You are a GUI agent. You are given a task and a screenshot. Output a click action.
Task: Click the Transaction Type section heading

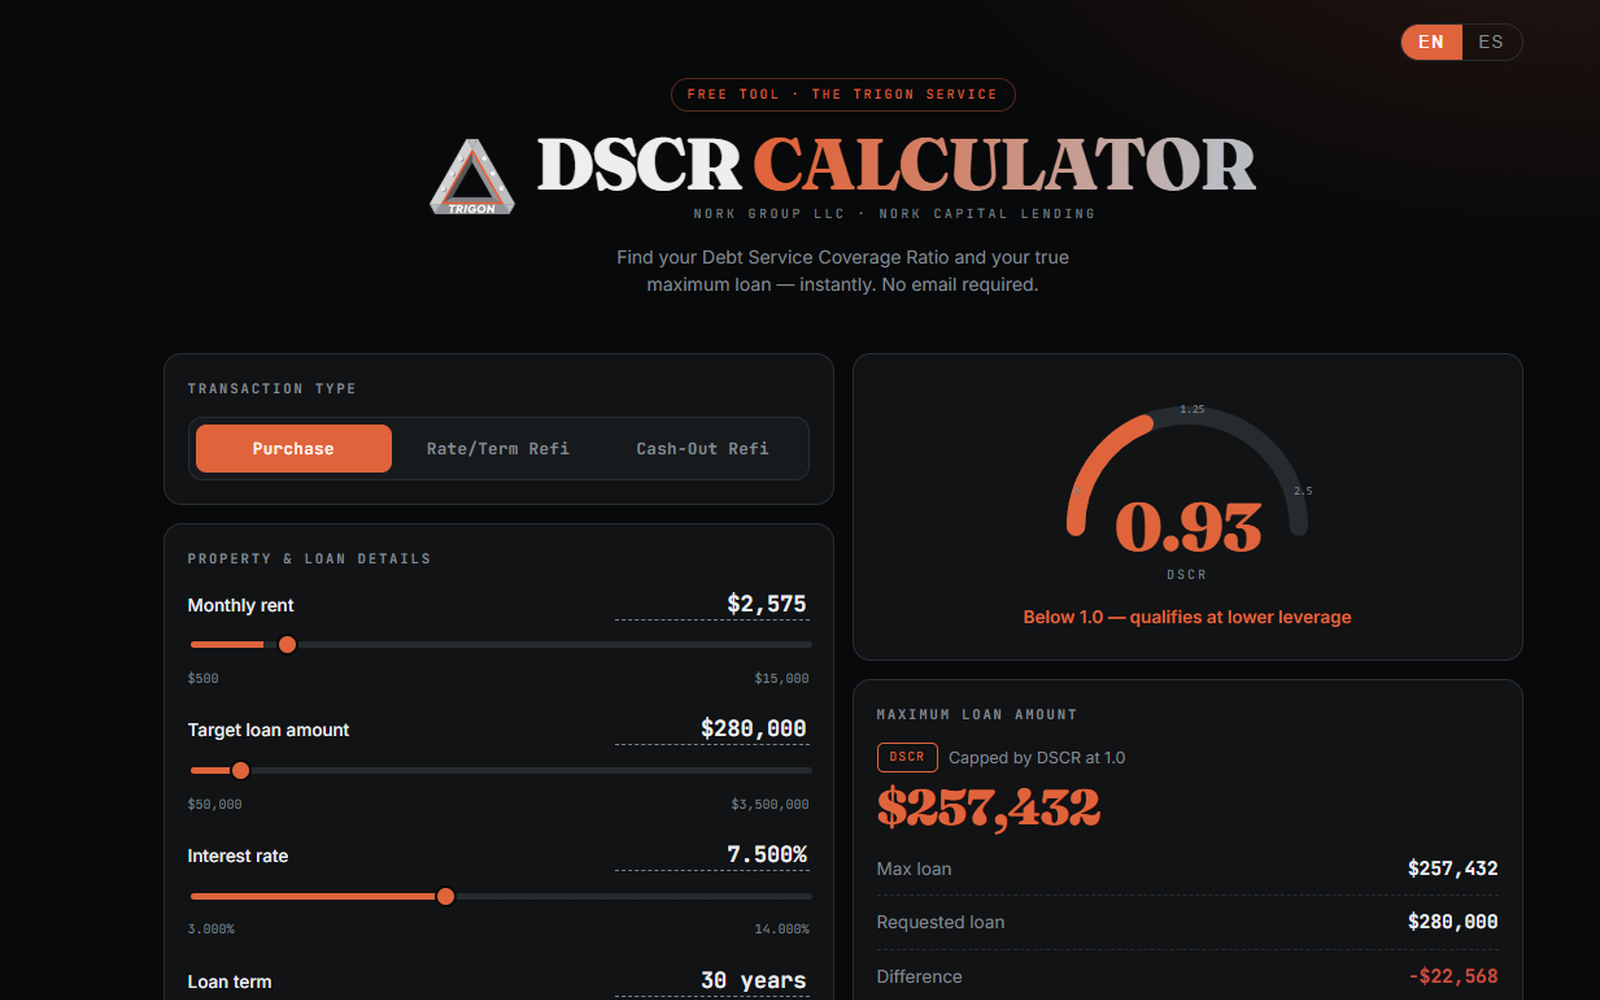tap(272, 389)
